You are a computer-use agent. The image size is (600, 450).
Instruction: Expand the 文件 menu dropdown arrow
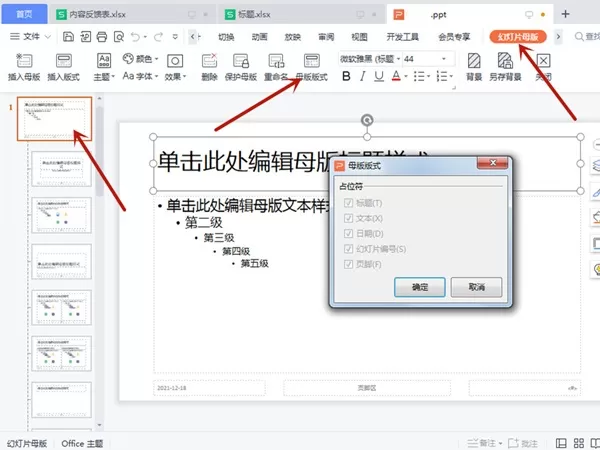pyautogui.click(x=48, y=37)
